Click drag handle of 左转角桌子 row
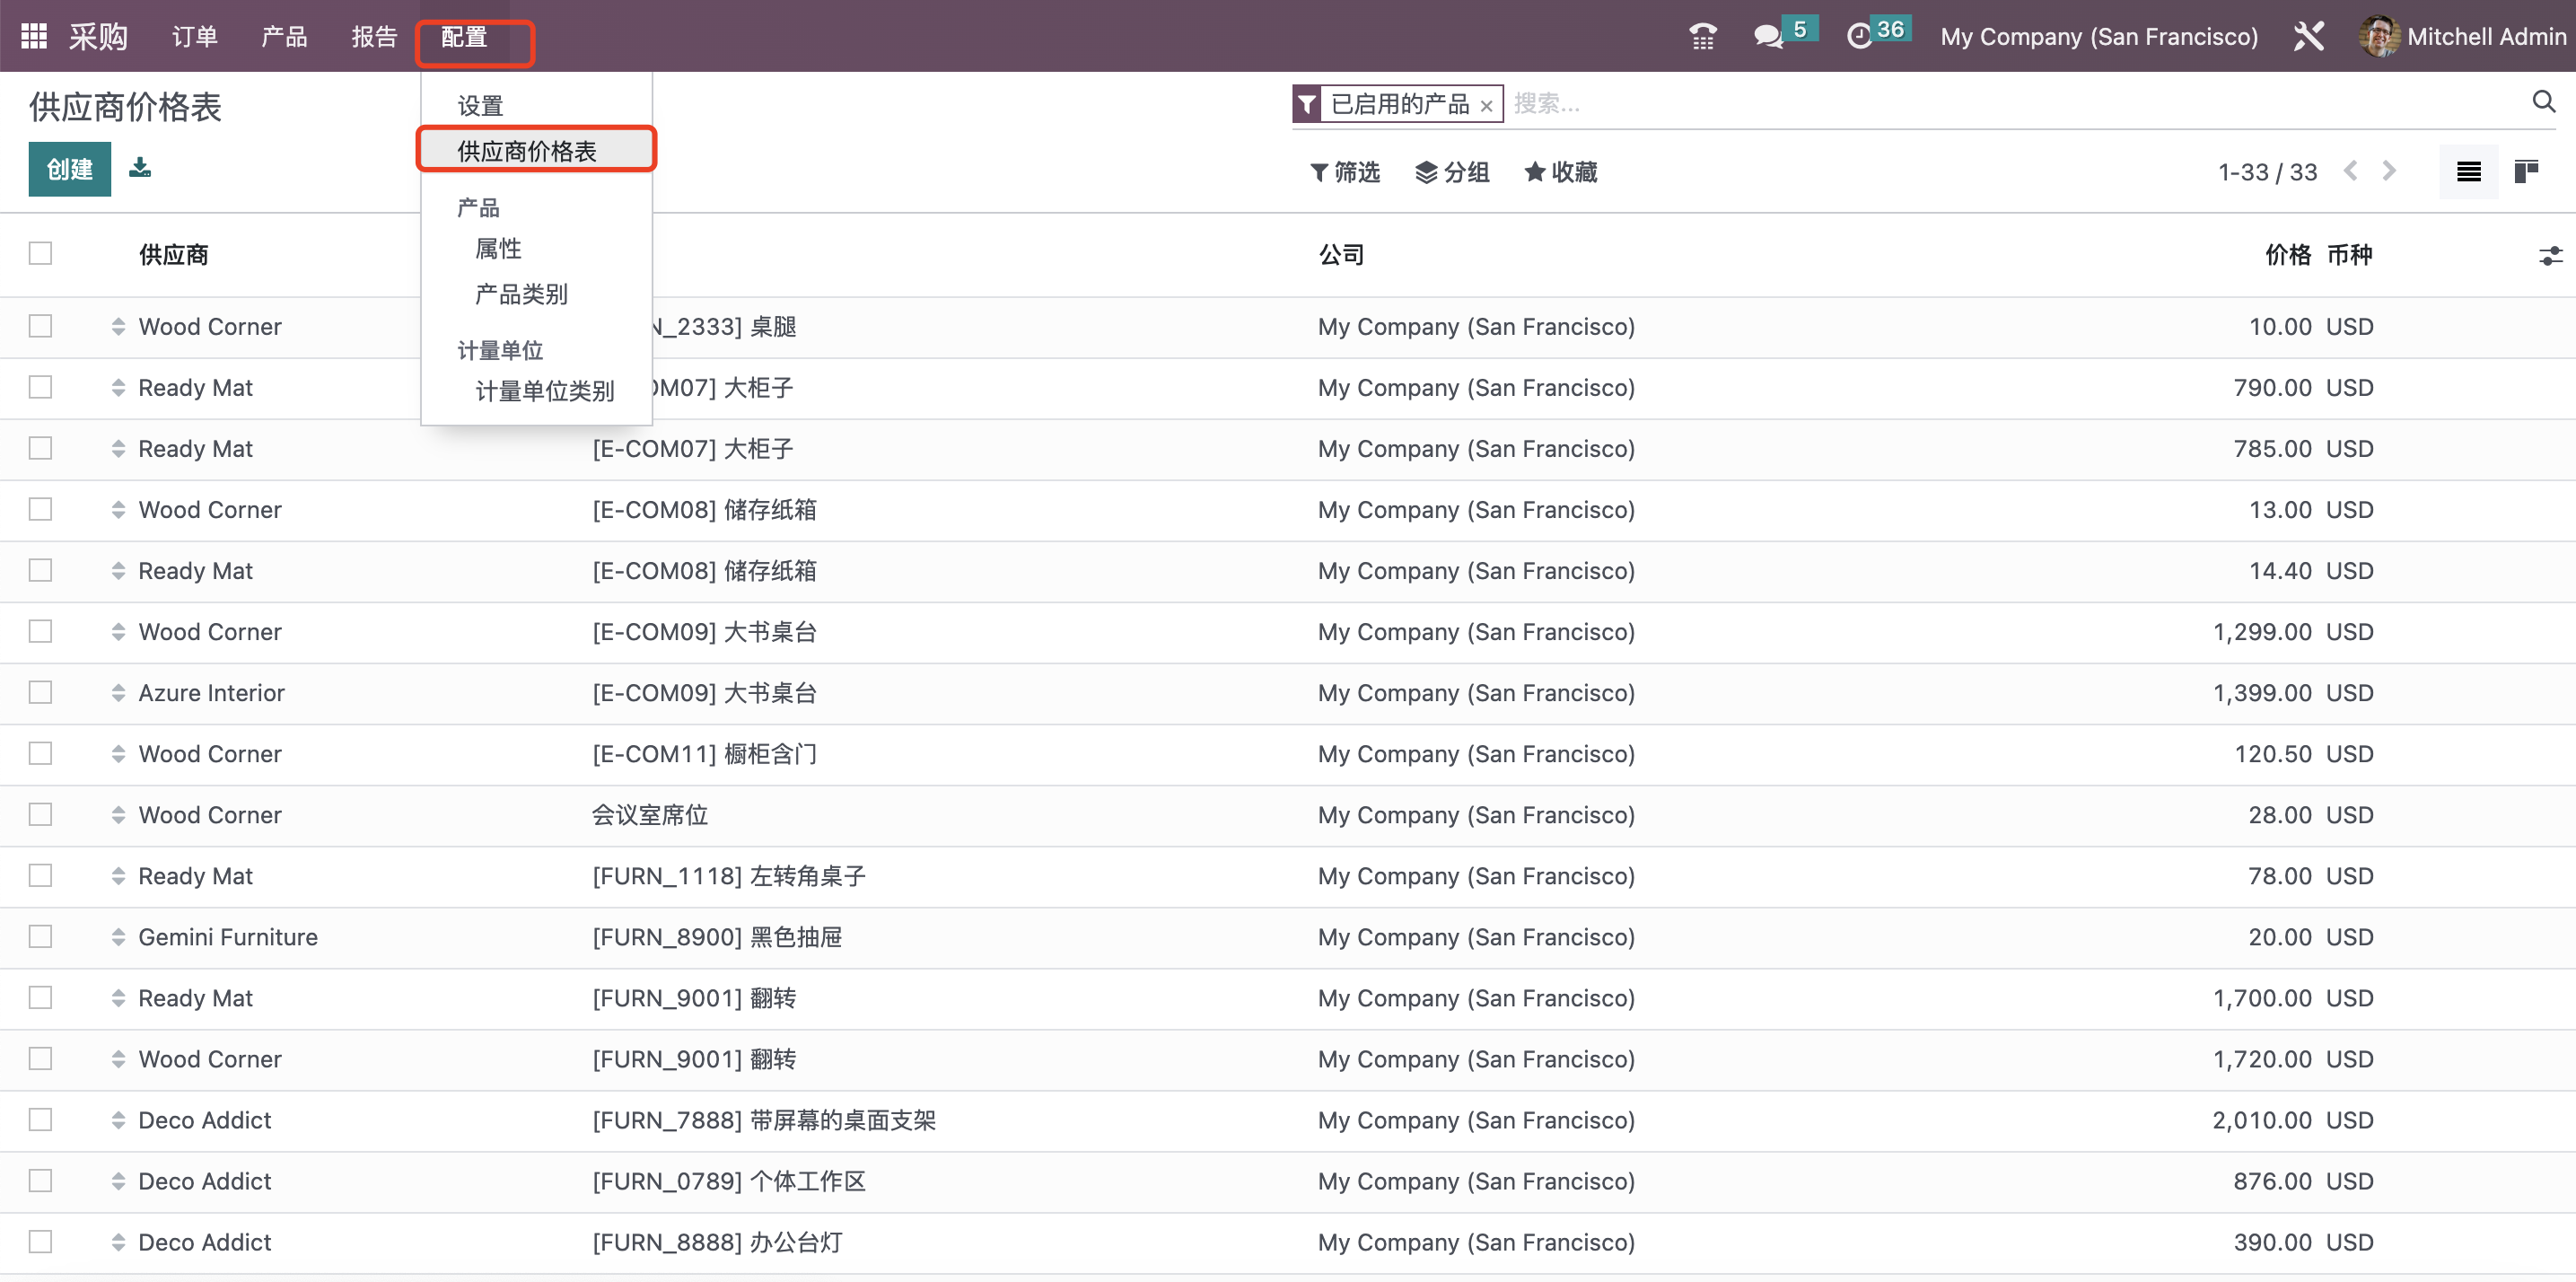 tap(118, 876)
